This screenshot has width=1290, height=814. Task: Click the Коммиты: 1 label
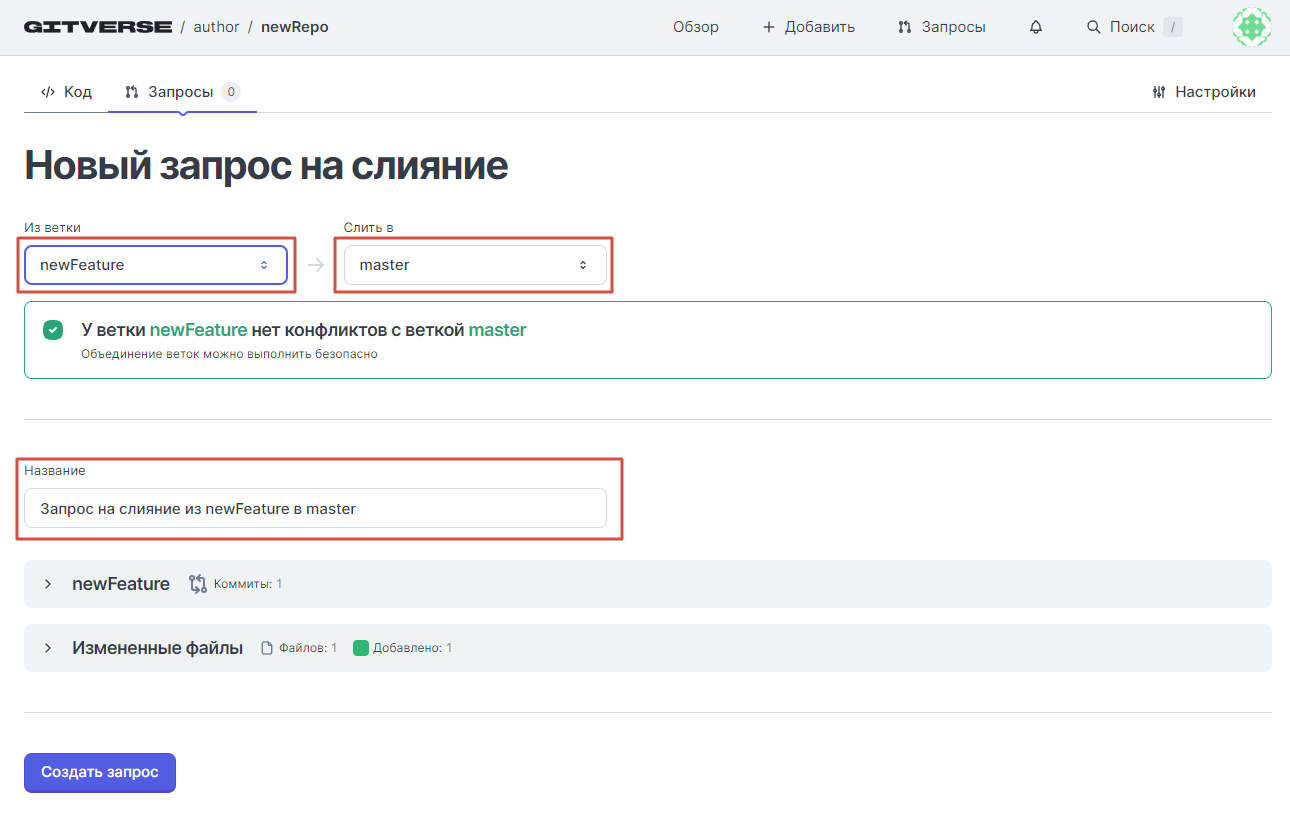[x=248, y=584]
